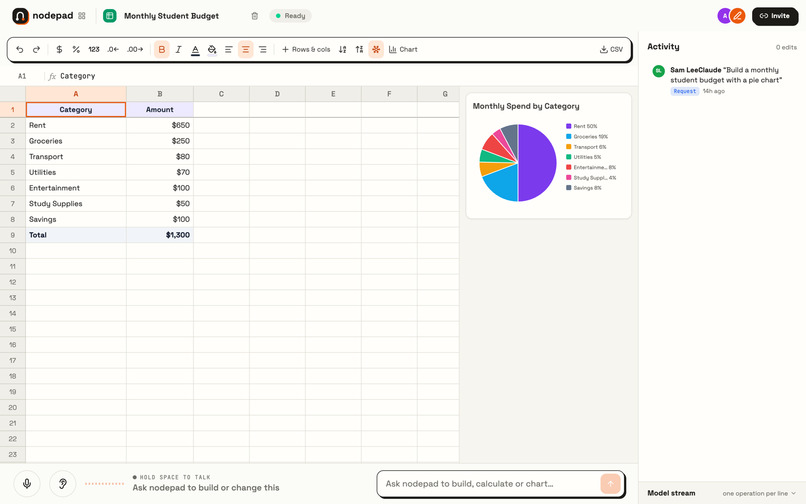The height and width of the screenshot is (504, 806).
Task: Click Savings 8% legend entry
Action: point(583,188)
